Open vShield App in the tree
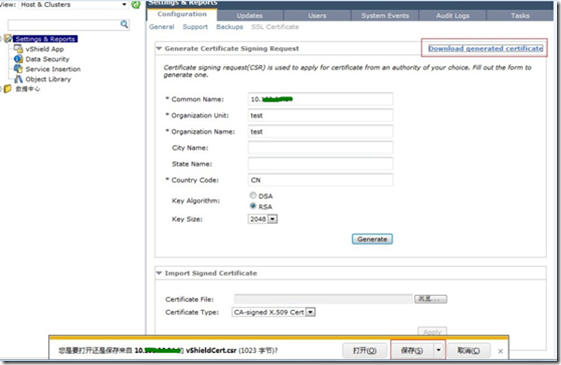The image size is (561, 365). tap(44, 49)
